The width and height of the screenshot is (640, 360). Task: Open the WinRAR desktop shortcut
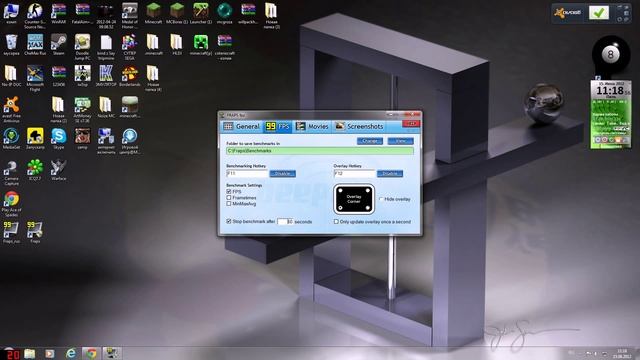(59, 13)
